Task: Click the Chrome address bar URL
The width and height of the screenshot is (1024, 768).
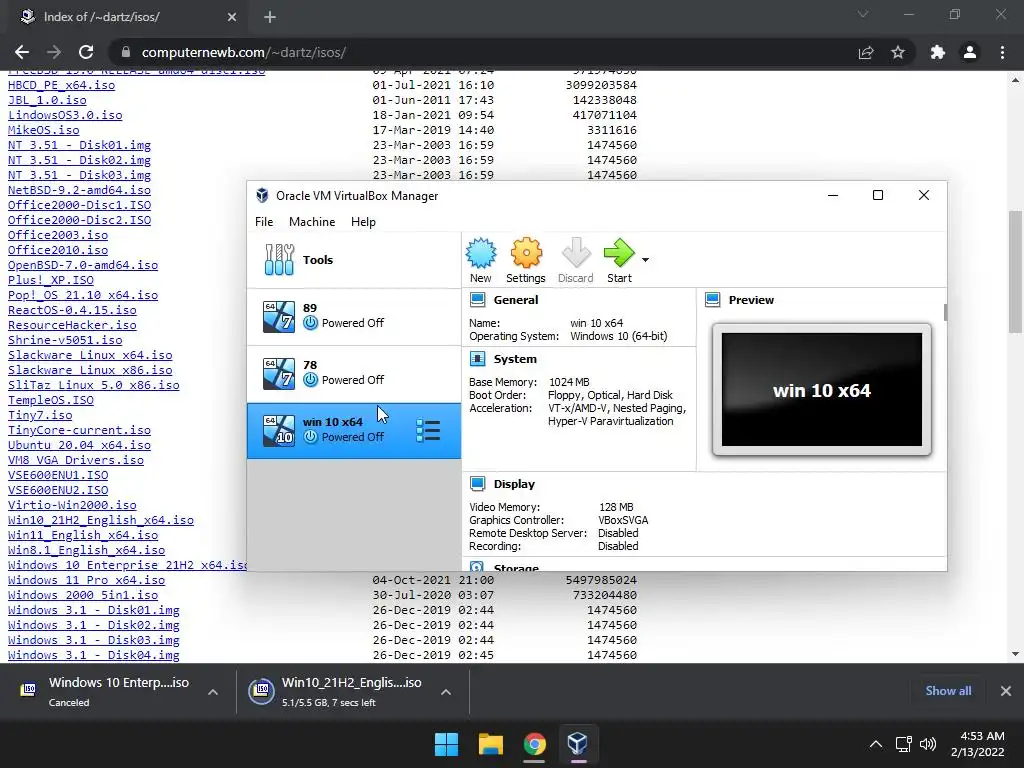Action: coord(244,52)
